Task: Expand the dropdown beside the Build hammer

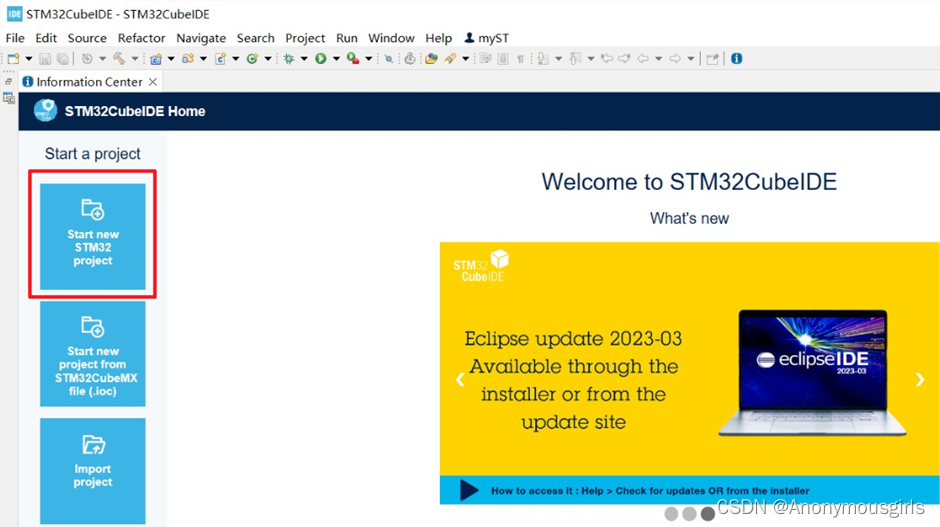Action: click(x=135, y=59)
